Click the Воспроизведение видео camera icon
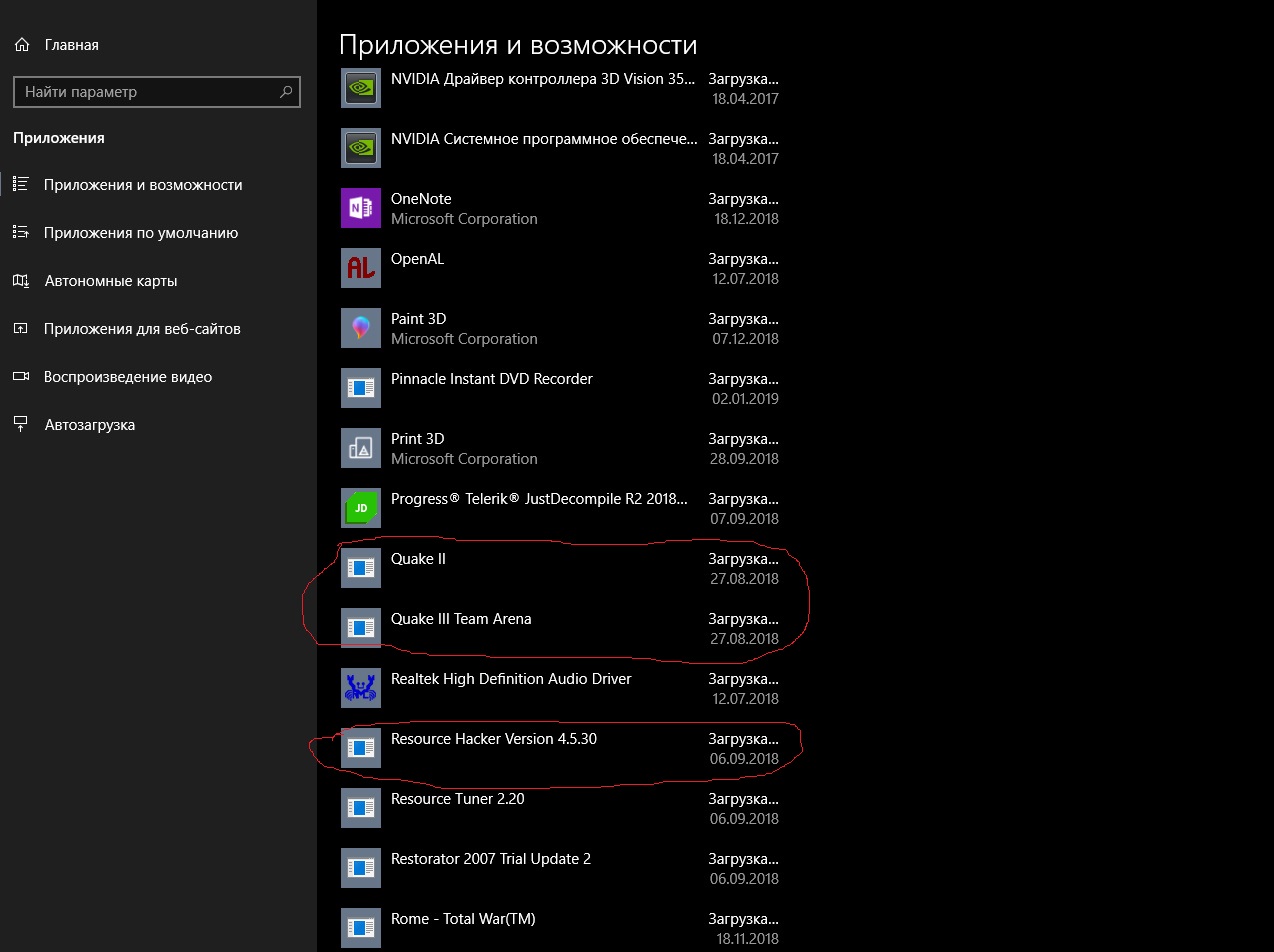The height and width of the screenshot is (952, 1274). [21, 377]
